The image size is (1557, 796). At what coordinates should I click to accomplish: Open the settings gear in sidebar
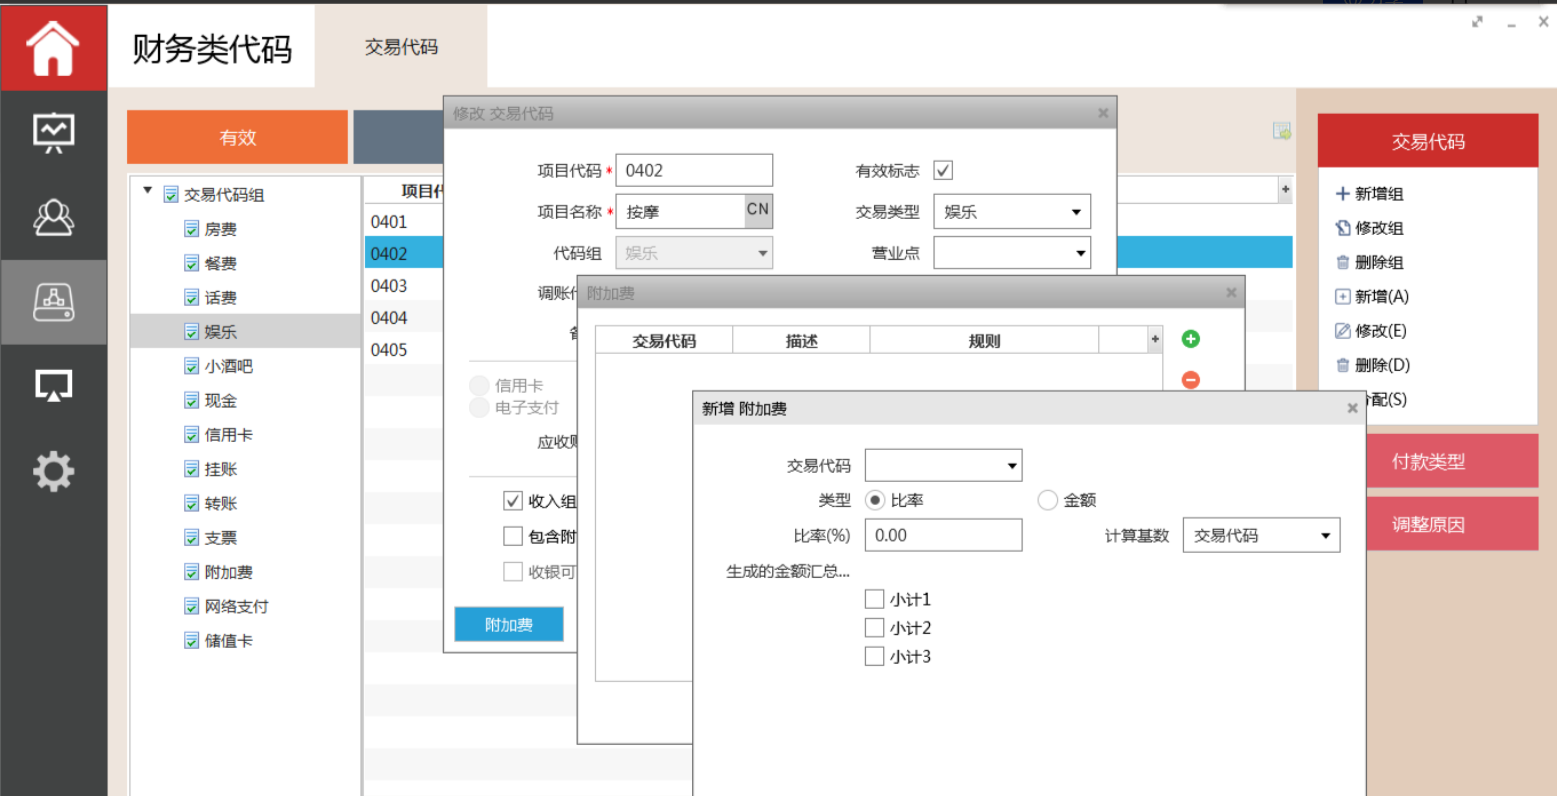53,471
